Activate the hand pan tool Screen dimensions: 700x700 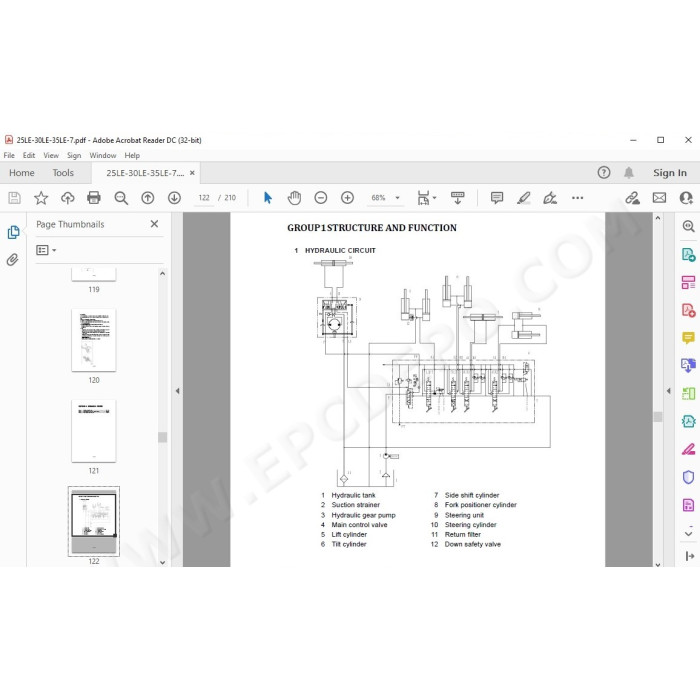click(294, 198)
